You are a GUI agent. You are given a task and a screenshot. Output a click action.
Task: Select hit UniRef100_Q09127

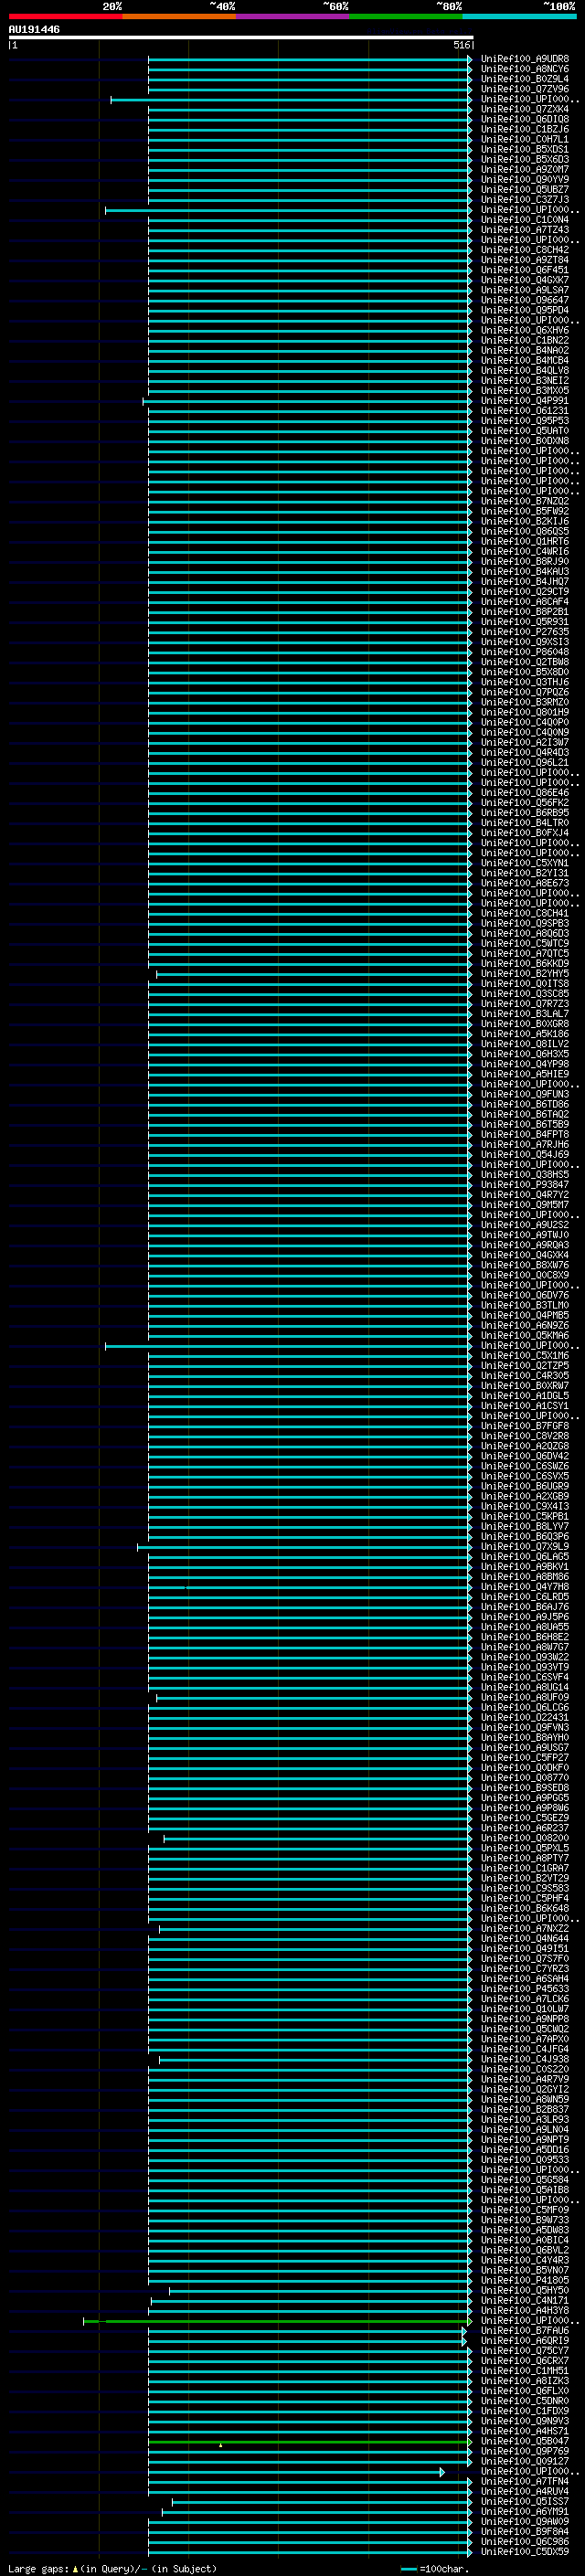(525, 2462)
